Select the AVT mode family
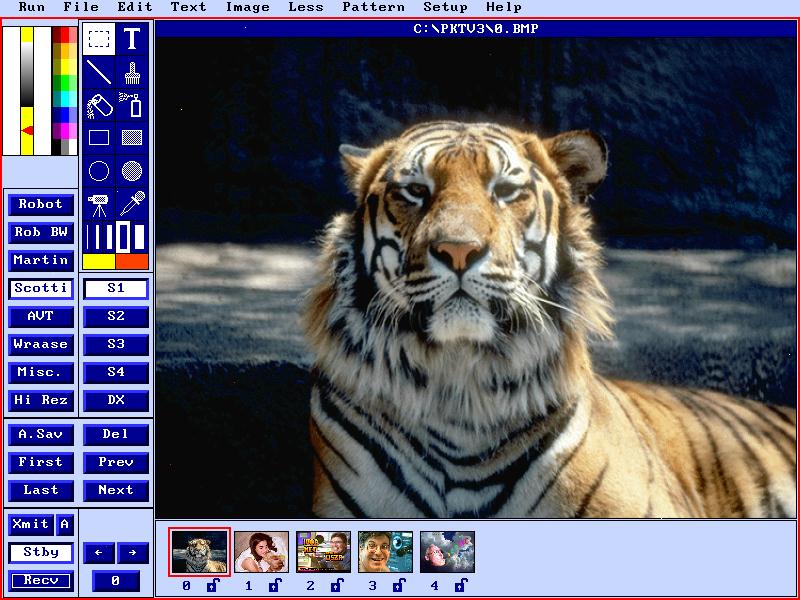The image size is (800, 600). coord(41,317)
